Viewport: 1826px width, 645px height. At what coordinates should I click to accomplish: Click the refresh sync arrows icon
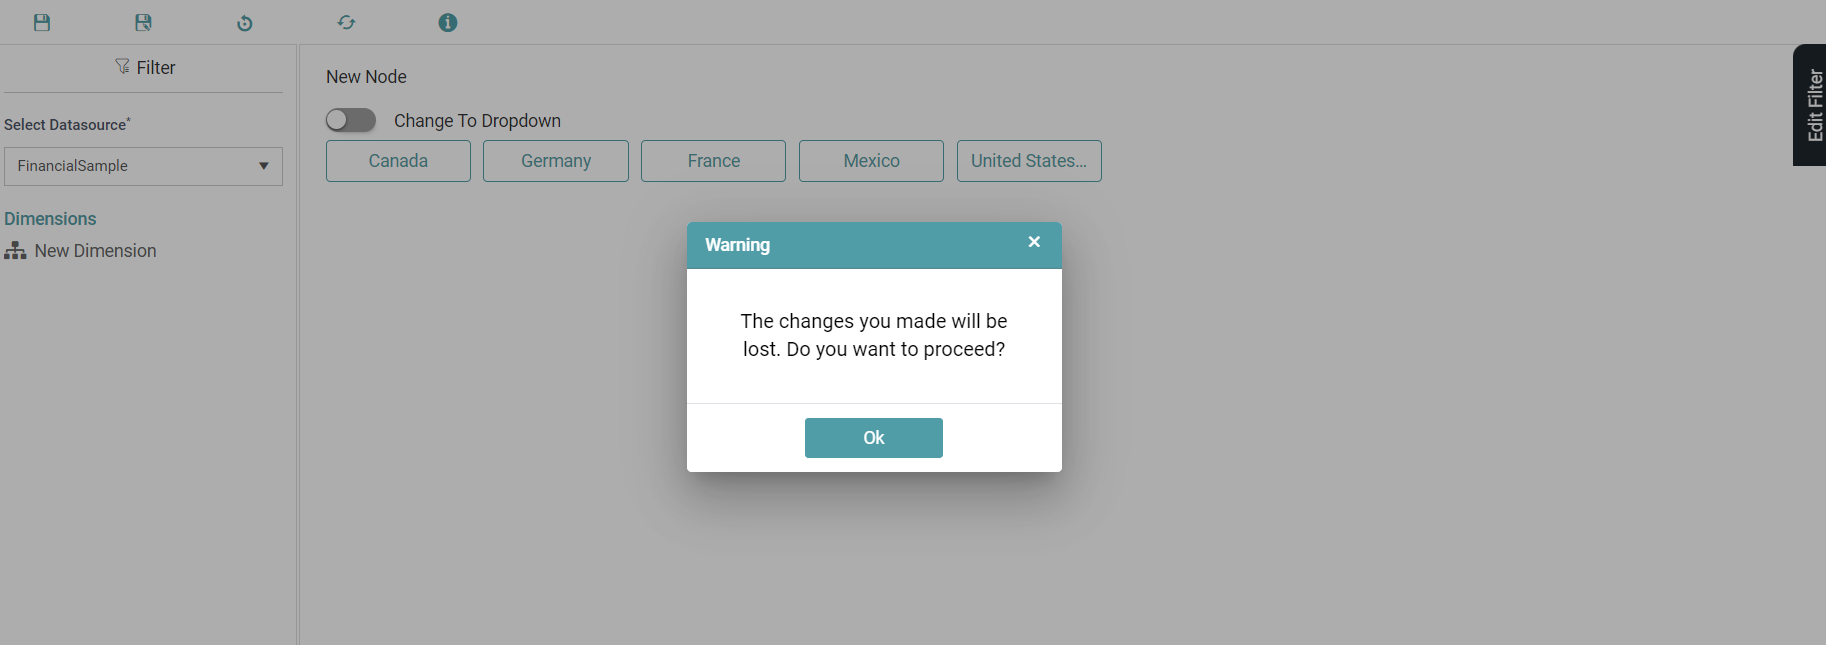[x=346, y=23]
